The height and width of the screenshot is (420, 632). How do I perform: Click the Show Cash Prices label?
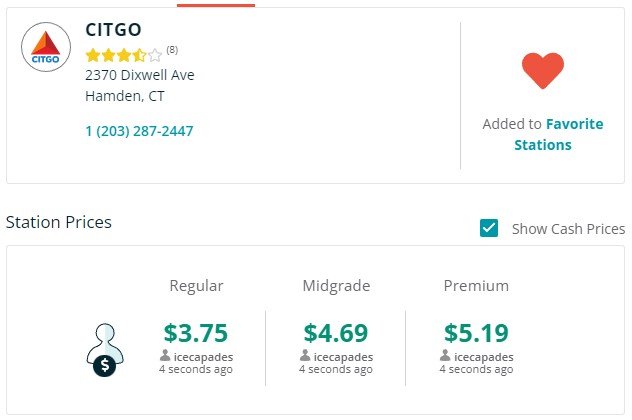tap(568, 229)
